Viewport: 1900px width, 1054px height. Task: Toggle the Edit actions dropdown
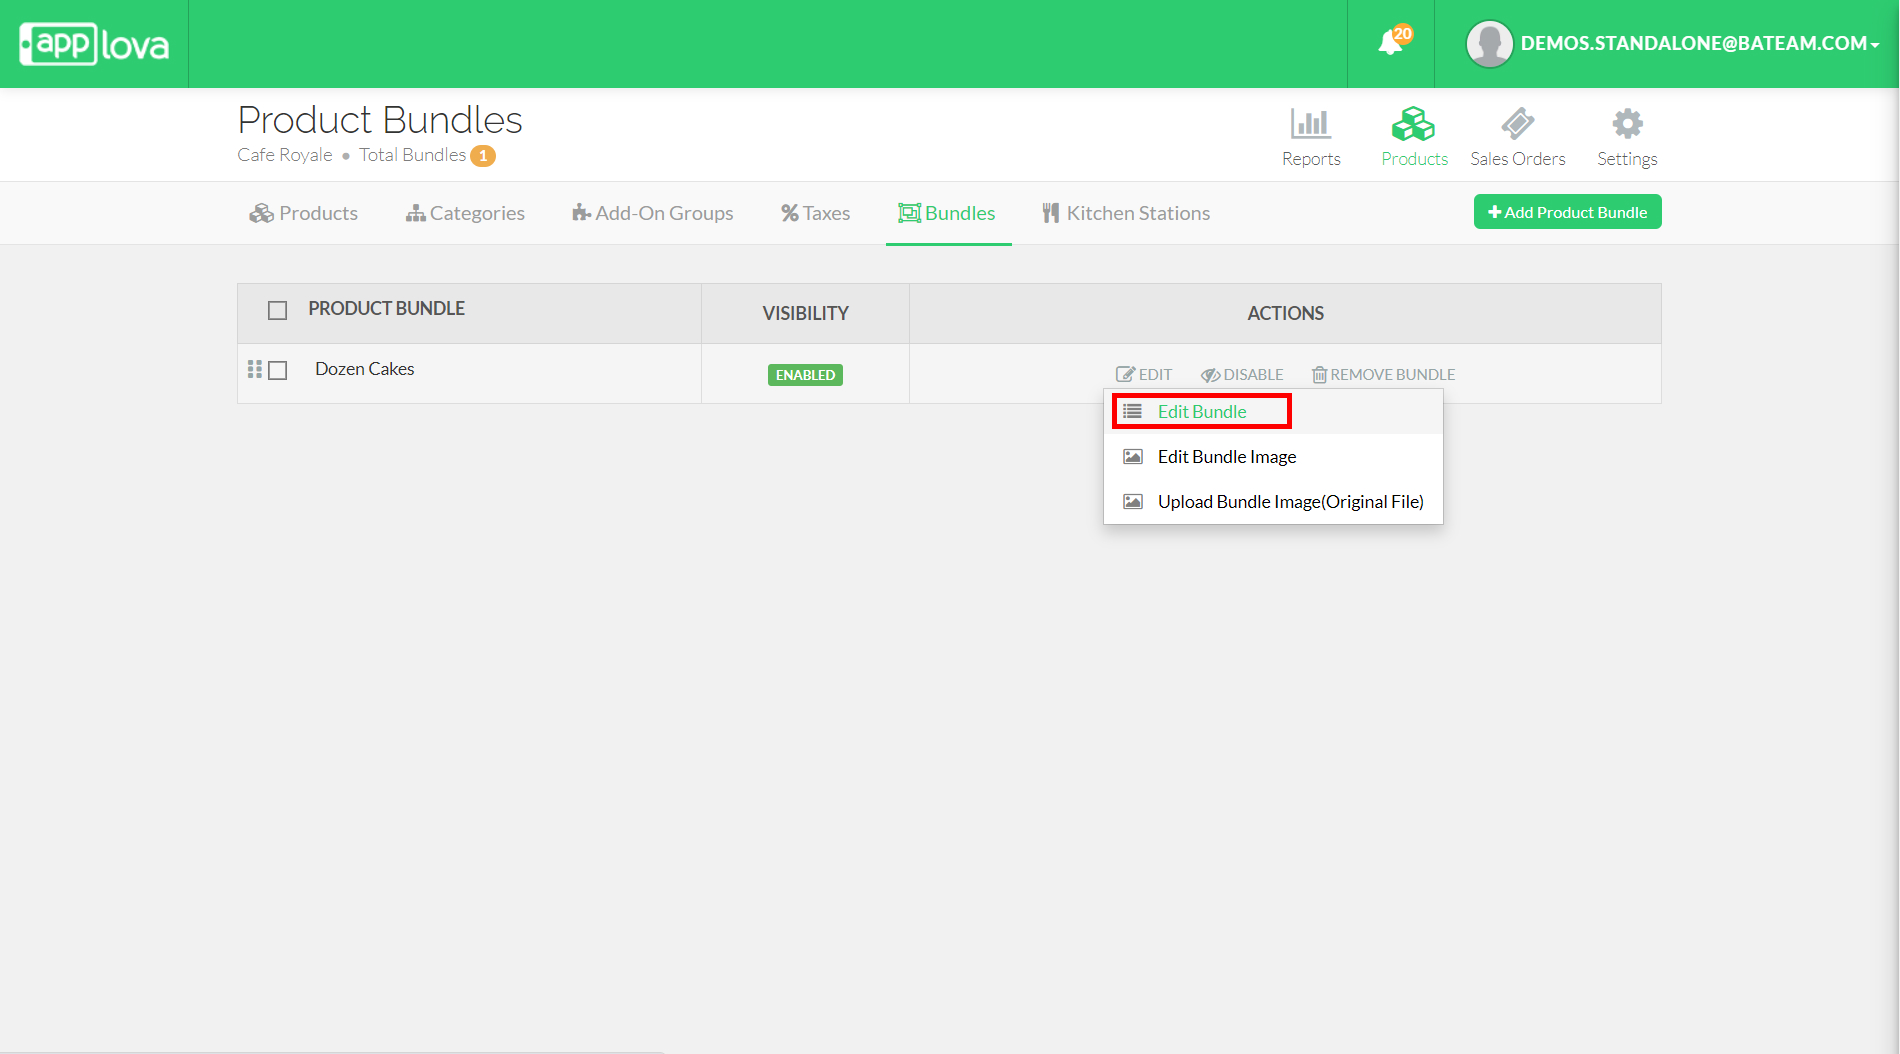pos(1144,374)
